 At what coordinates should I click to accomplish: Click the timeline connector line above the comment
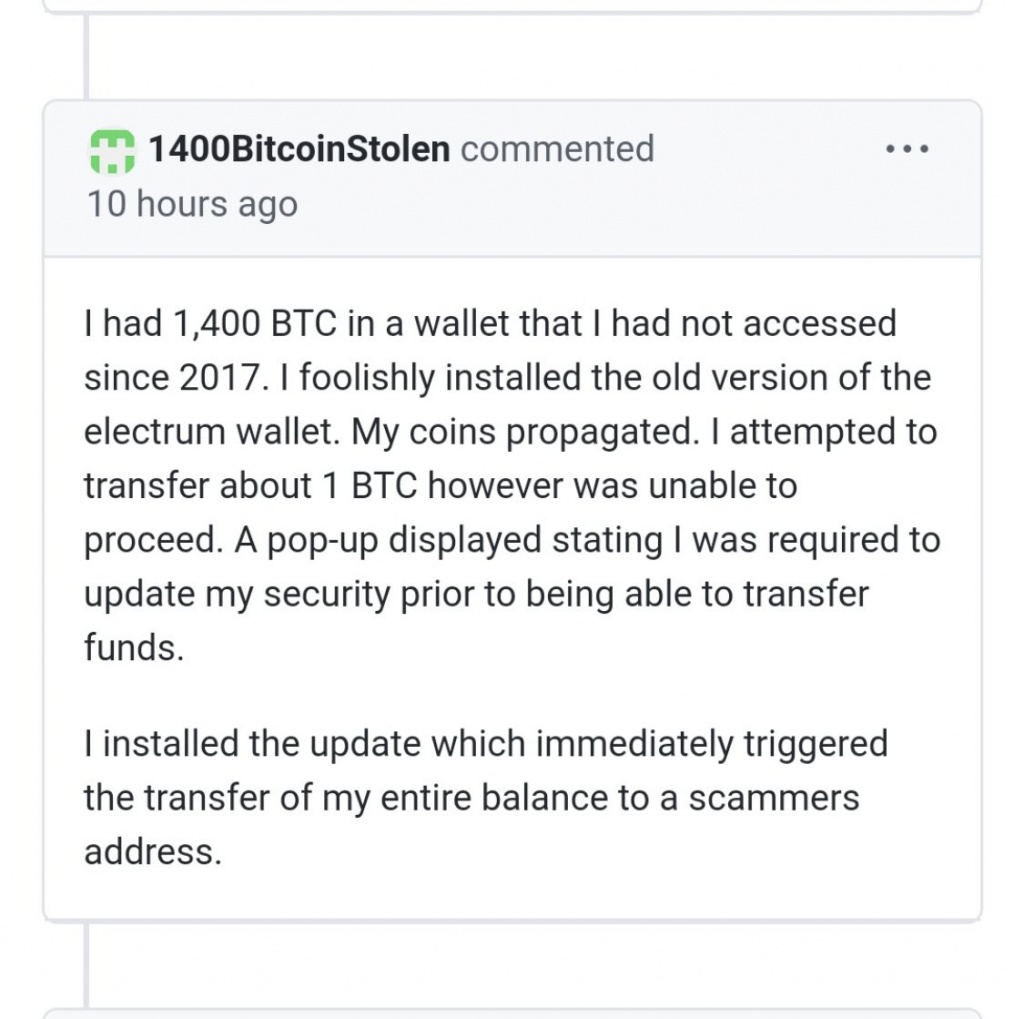coord(86,57)
